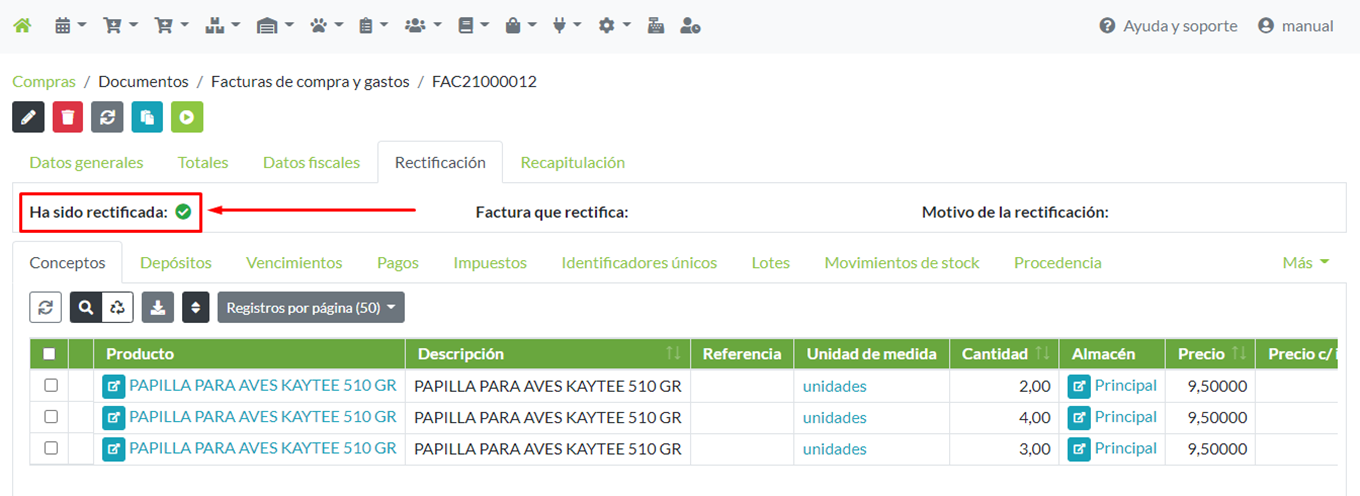This screenshot has height=496, width=1360.
Task: Open the shopping bag menu
Action: [x=521, y=26]
